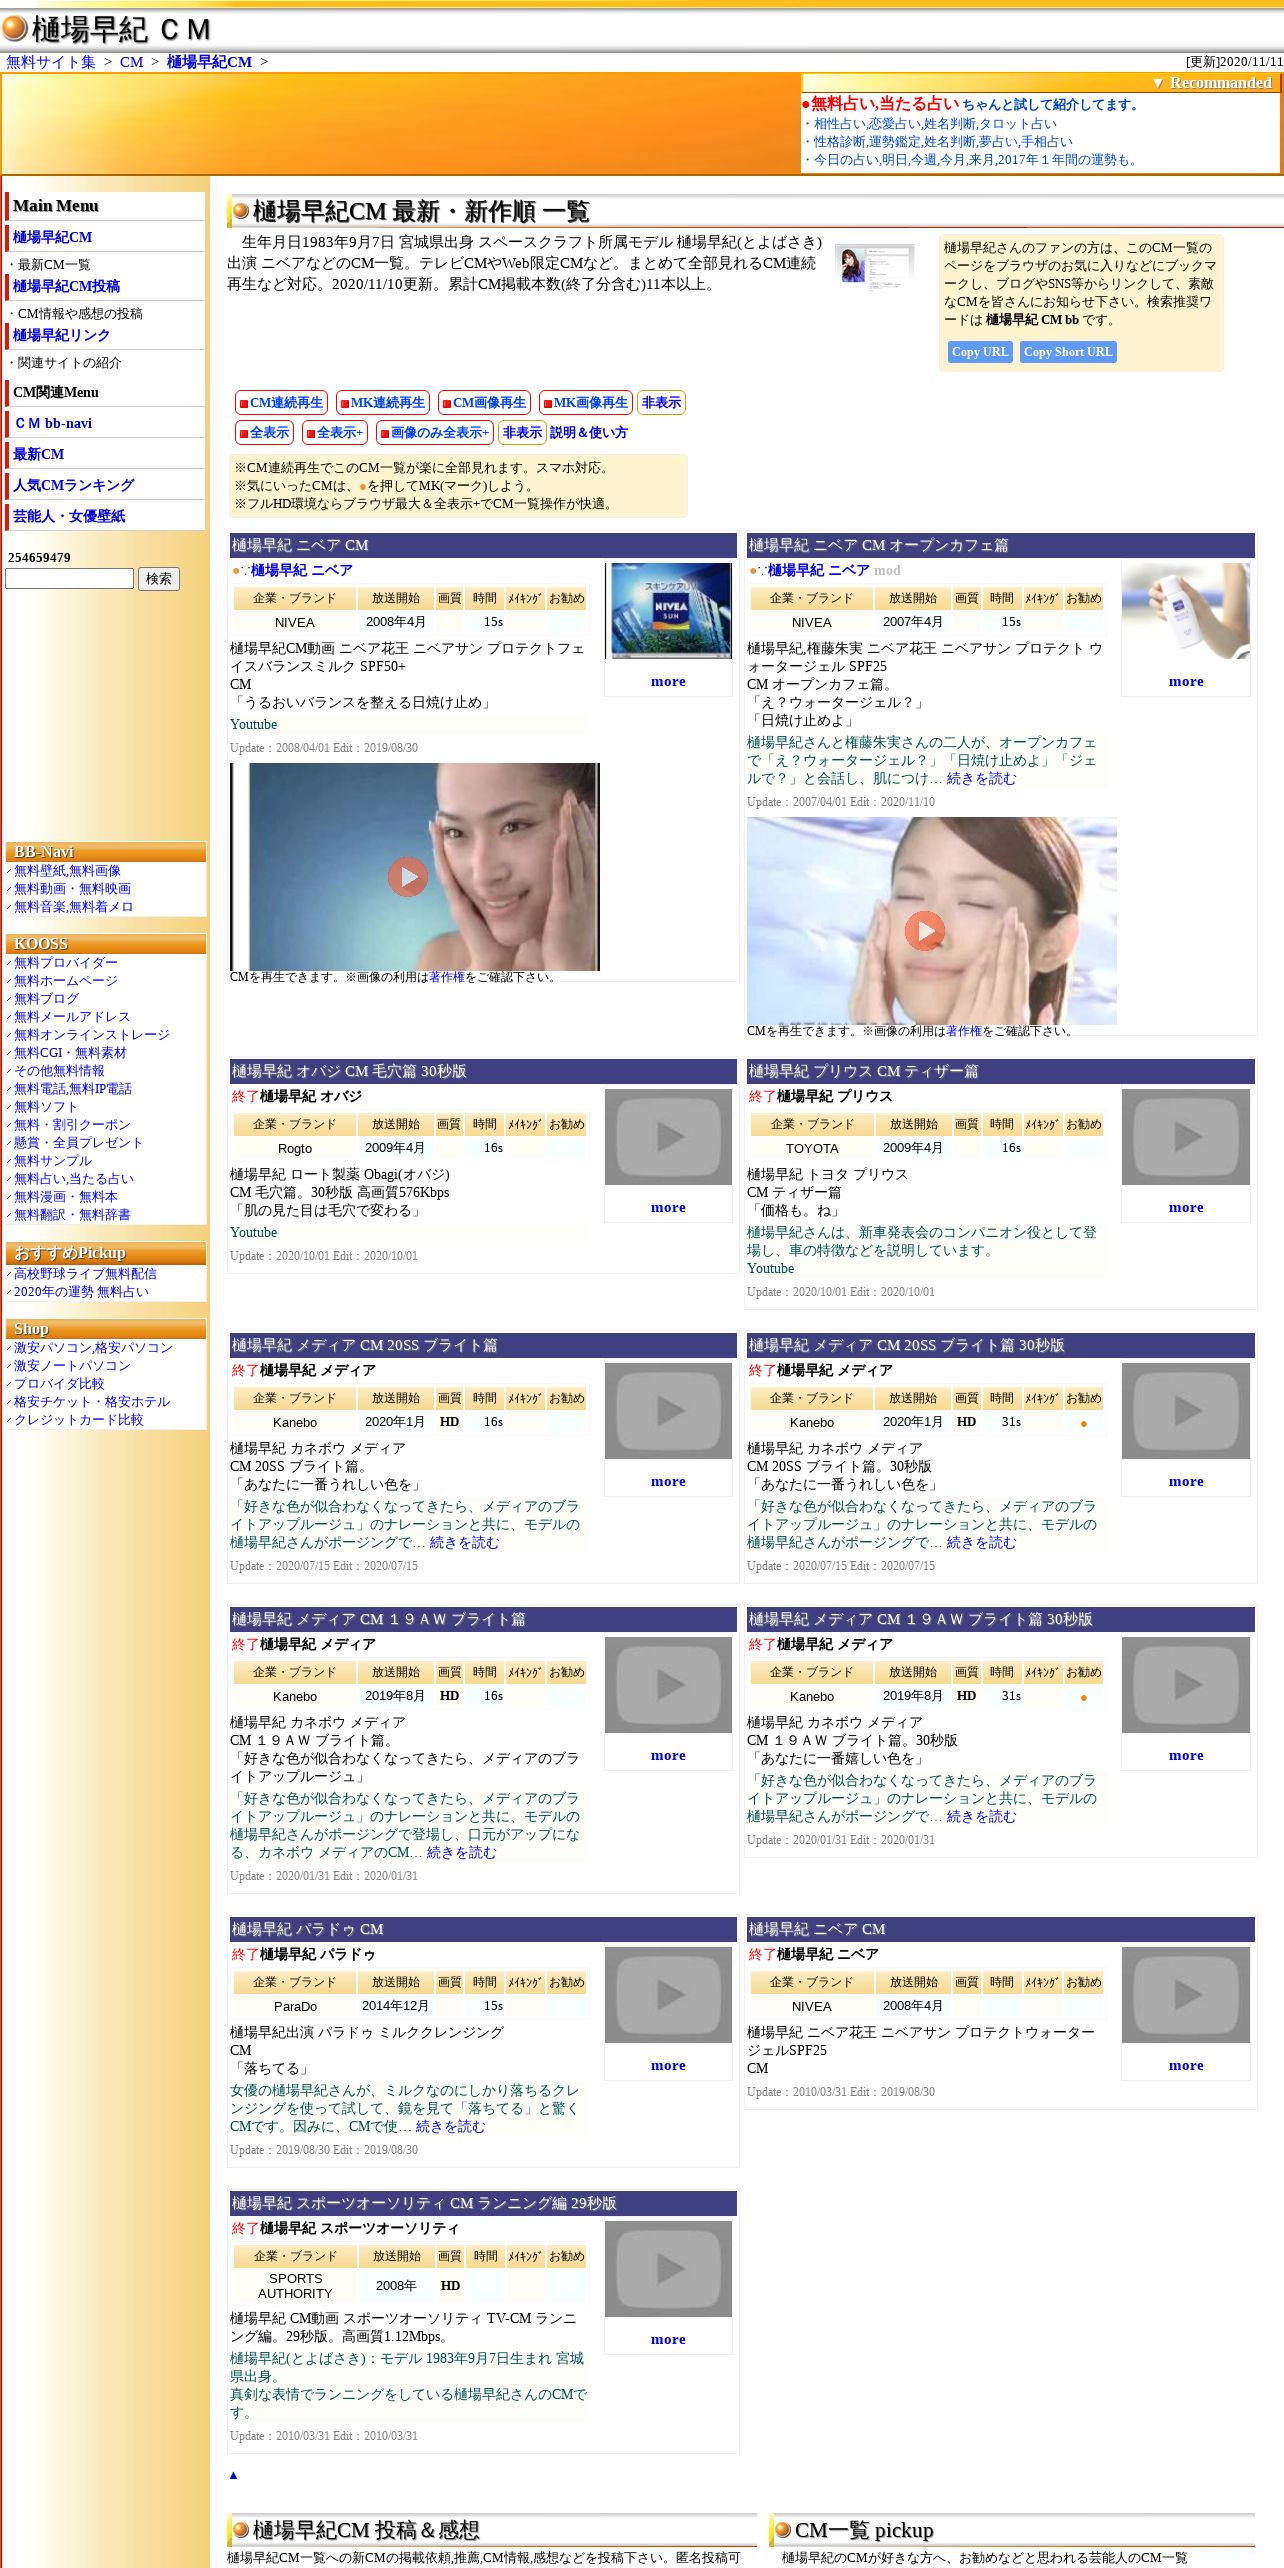Click the MK連続再生 button
This screenshot has width=1284, height=2568.
[383, 403]
